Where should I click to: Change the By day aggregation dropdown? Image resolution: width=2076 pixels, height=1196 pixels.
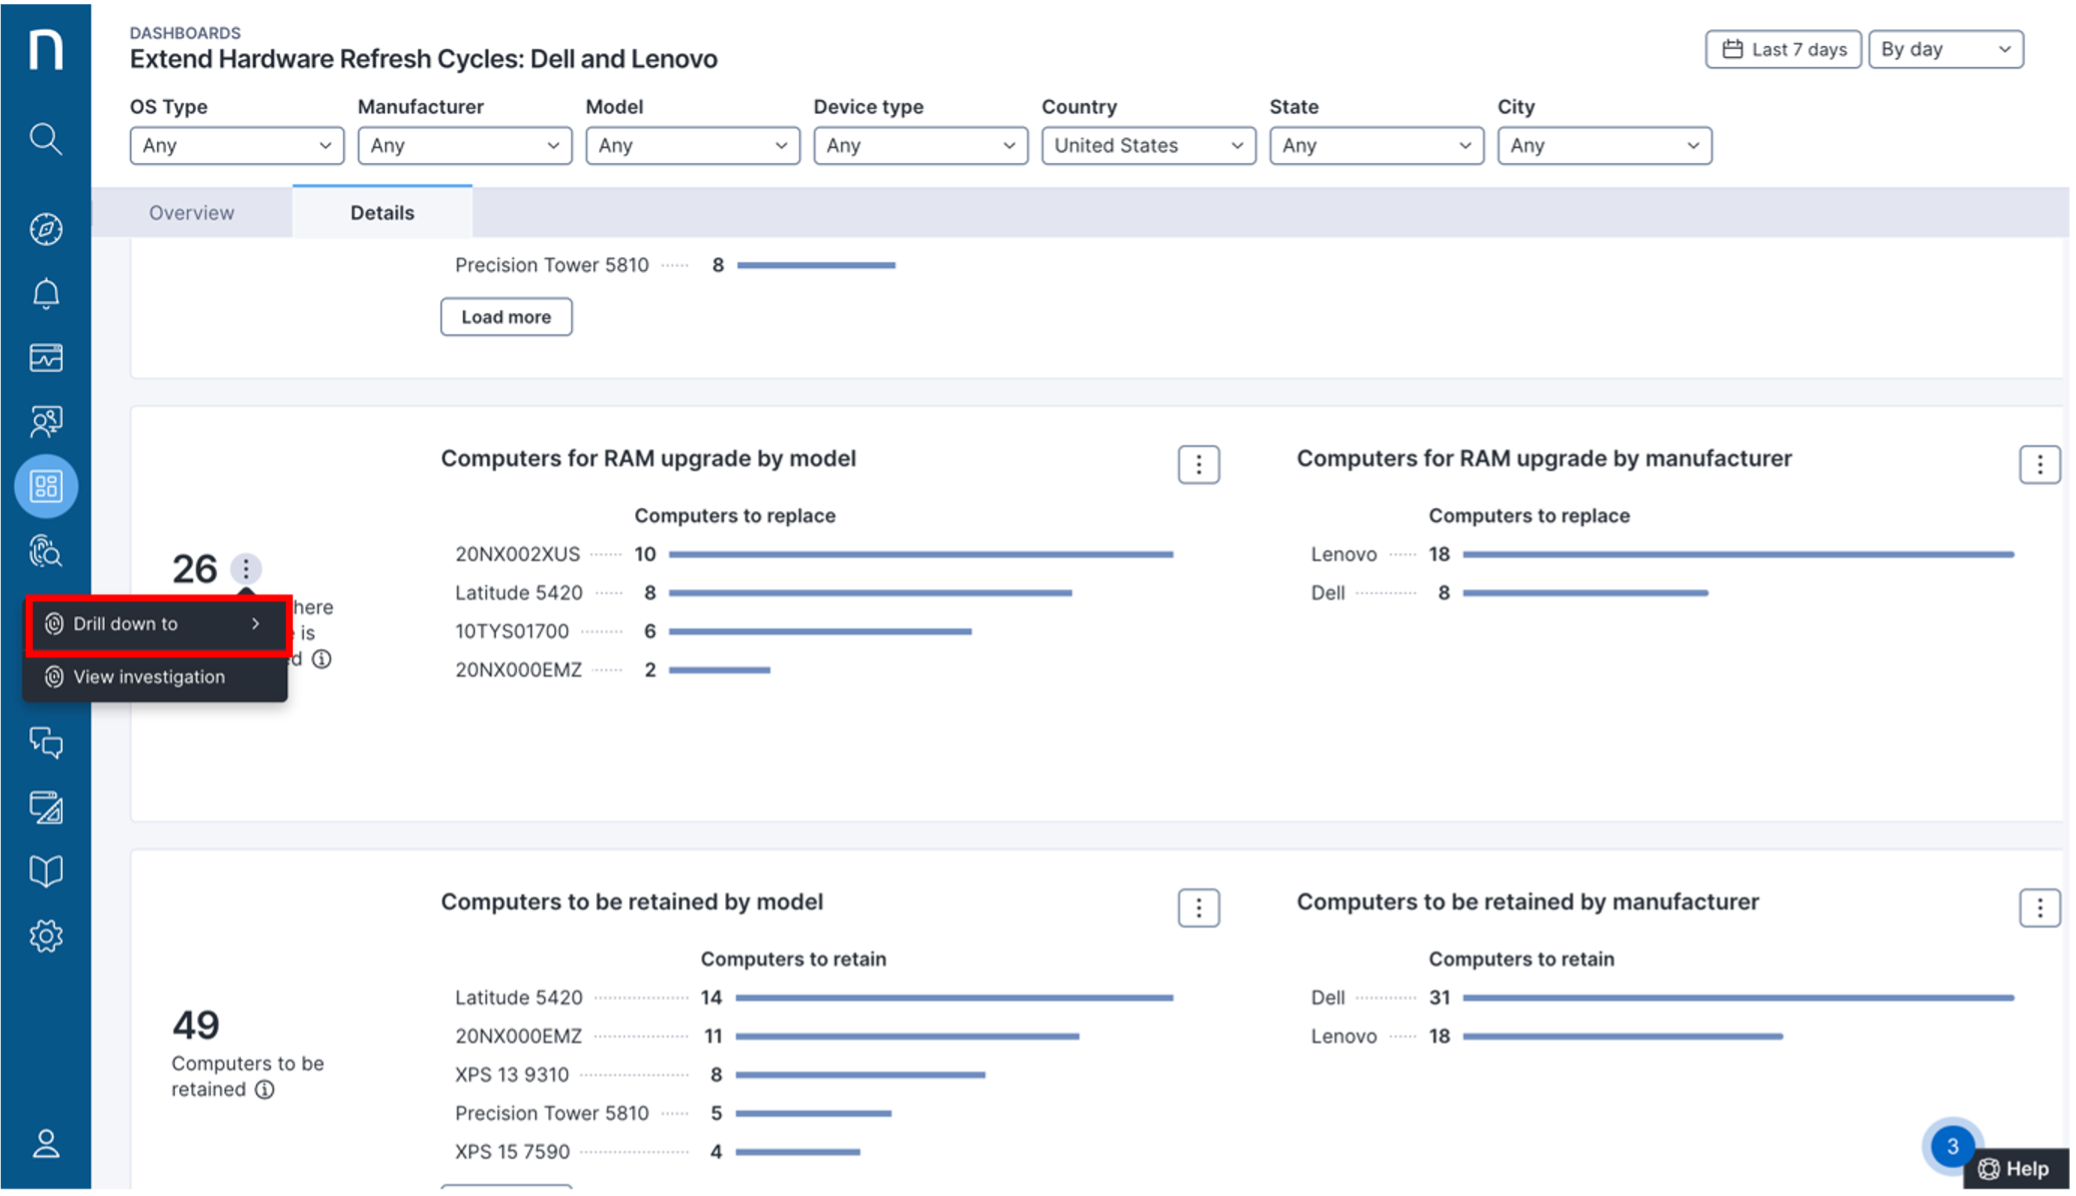1945,48
